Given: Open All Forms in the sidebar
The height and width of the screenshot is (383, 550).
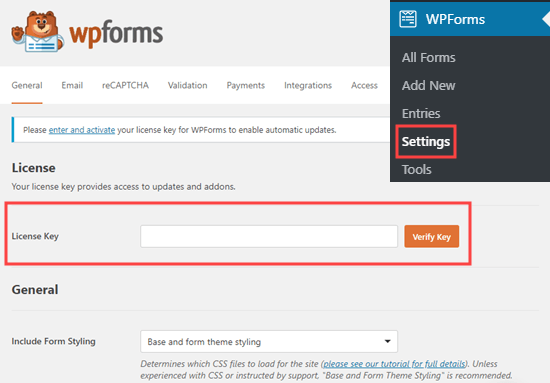Looking at the screenshot, I should tap(428, 58).
